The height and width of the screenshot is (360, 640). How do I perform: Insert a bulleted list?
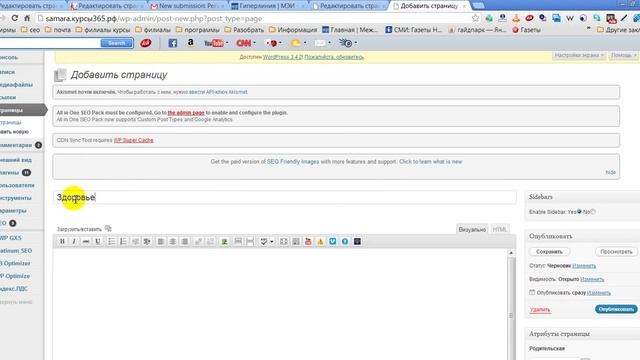111,241
